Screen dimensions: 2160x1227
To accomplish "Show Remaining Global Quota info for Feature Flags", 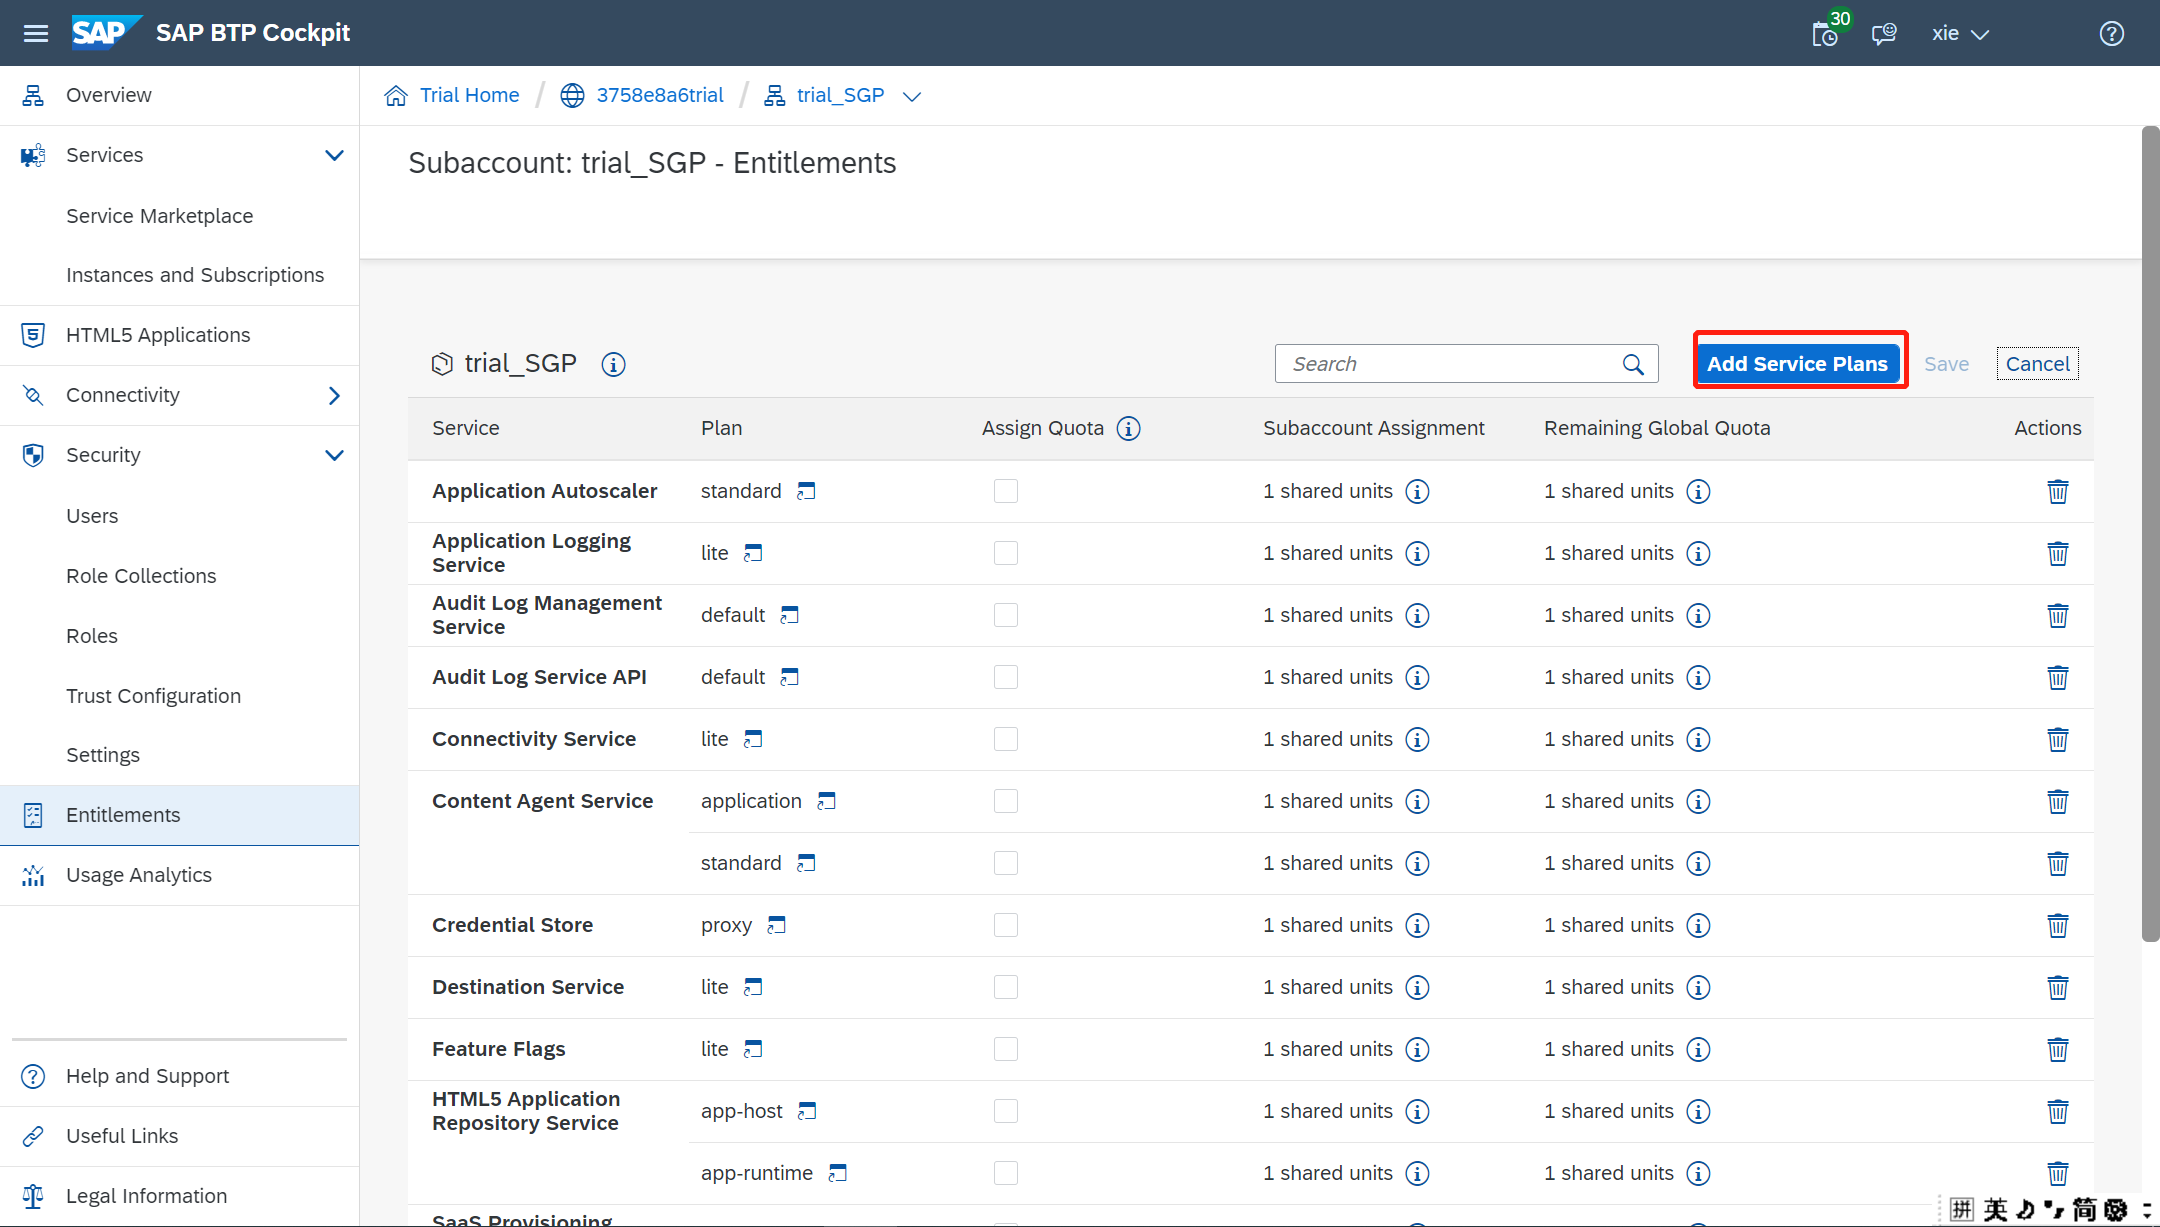I will pos(1698,1049).
